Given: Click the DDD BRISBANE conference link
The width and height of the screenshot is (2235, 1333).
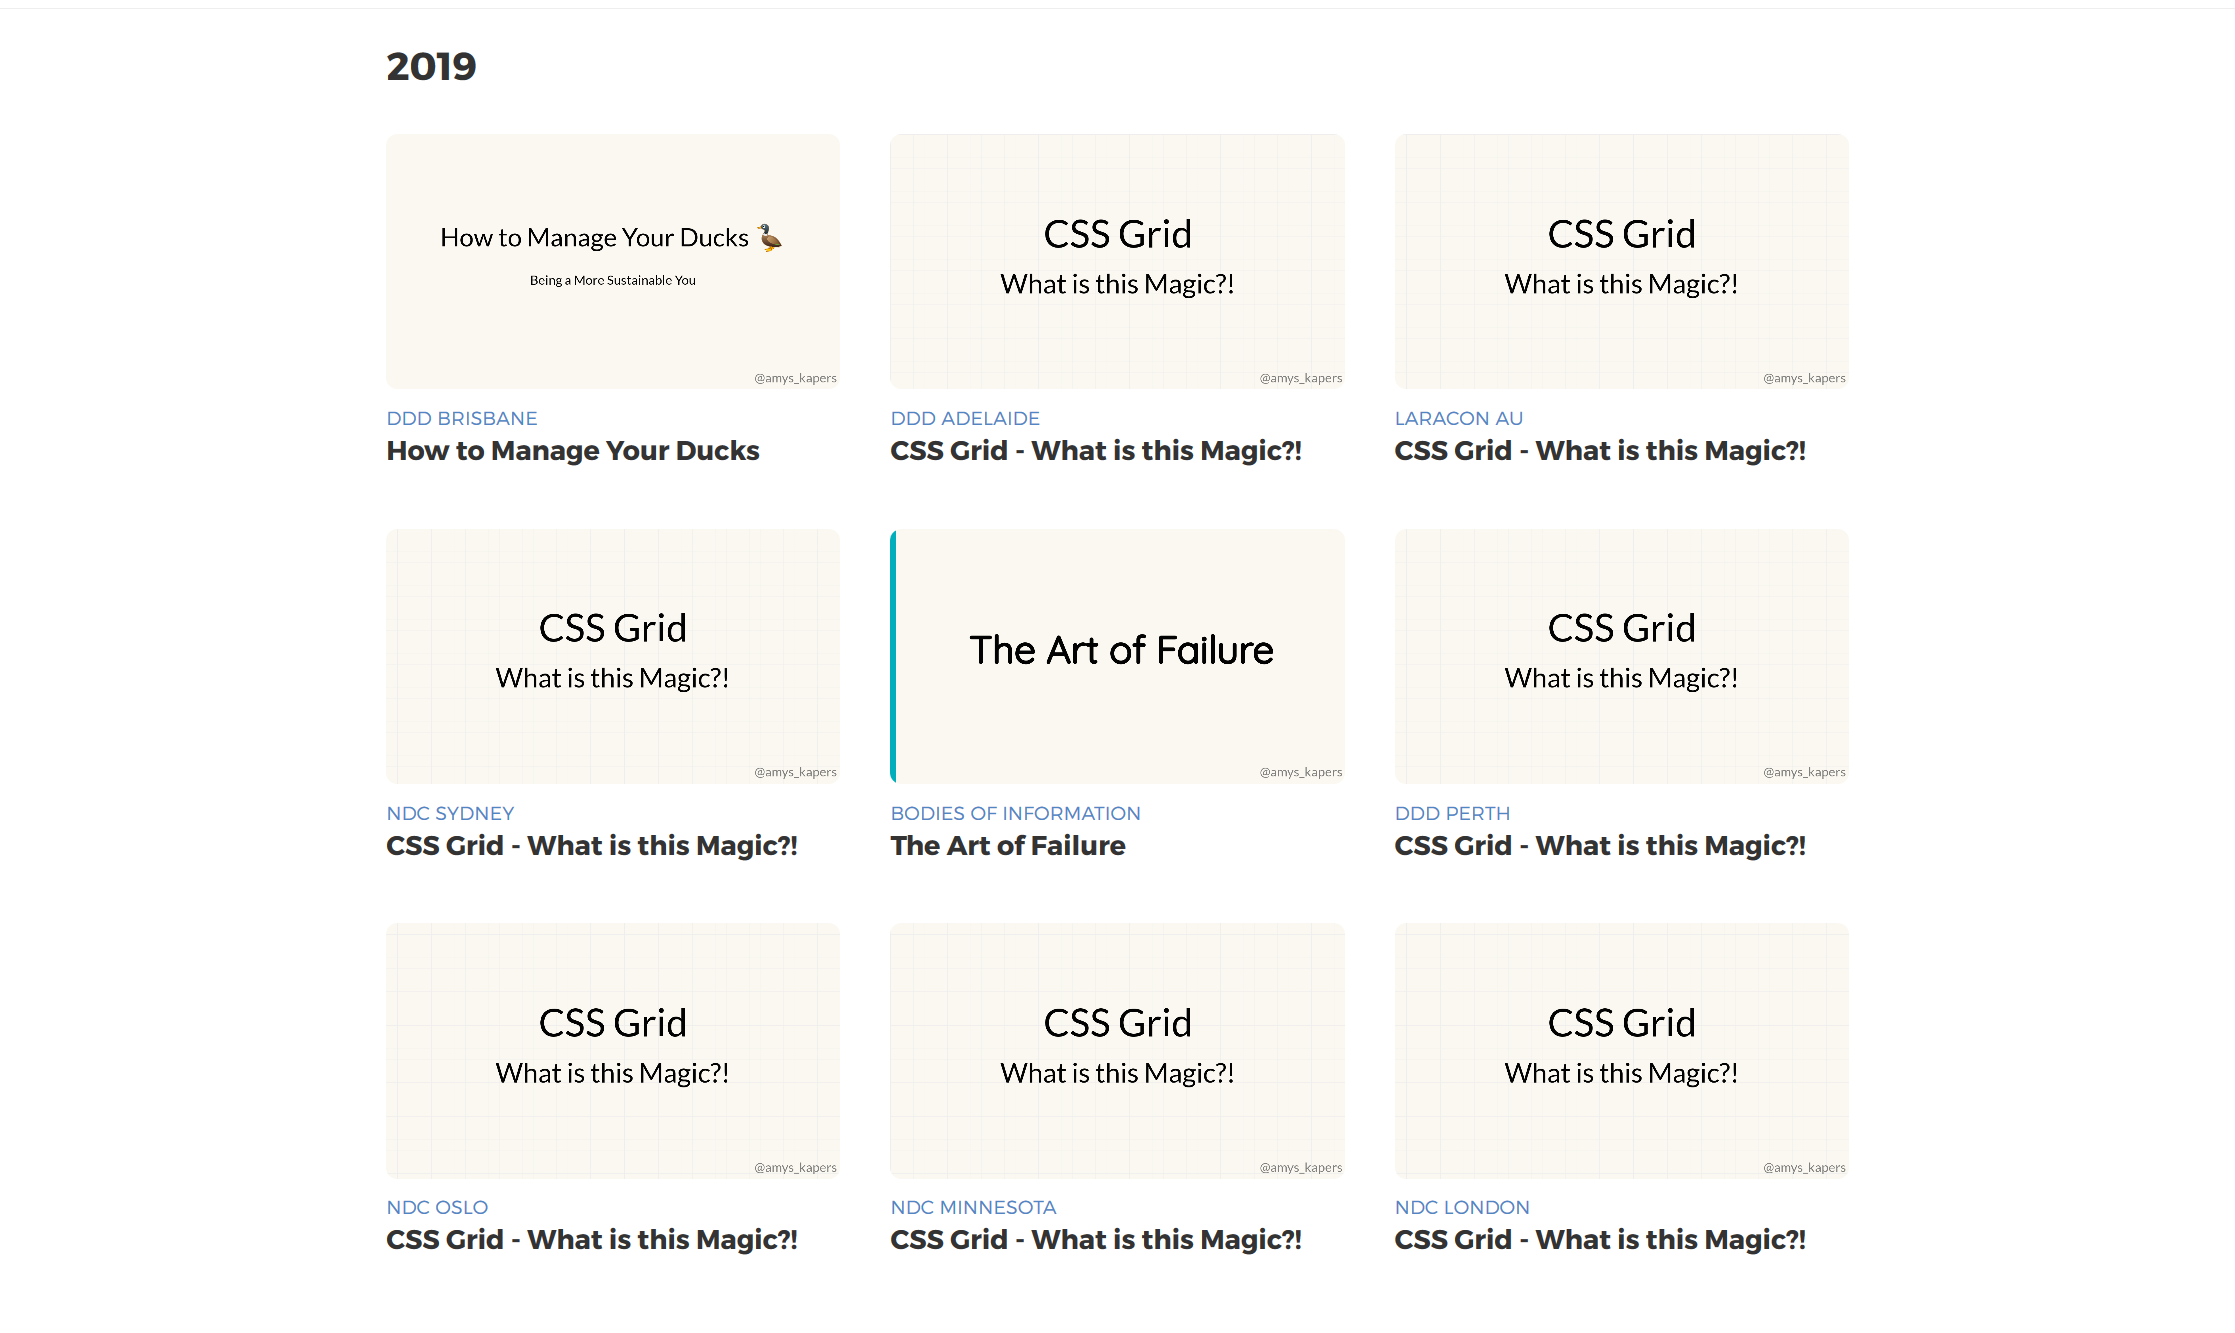Looking at the screenshot, I should pos(462,418).
